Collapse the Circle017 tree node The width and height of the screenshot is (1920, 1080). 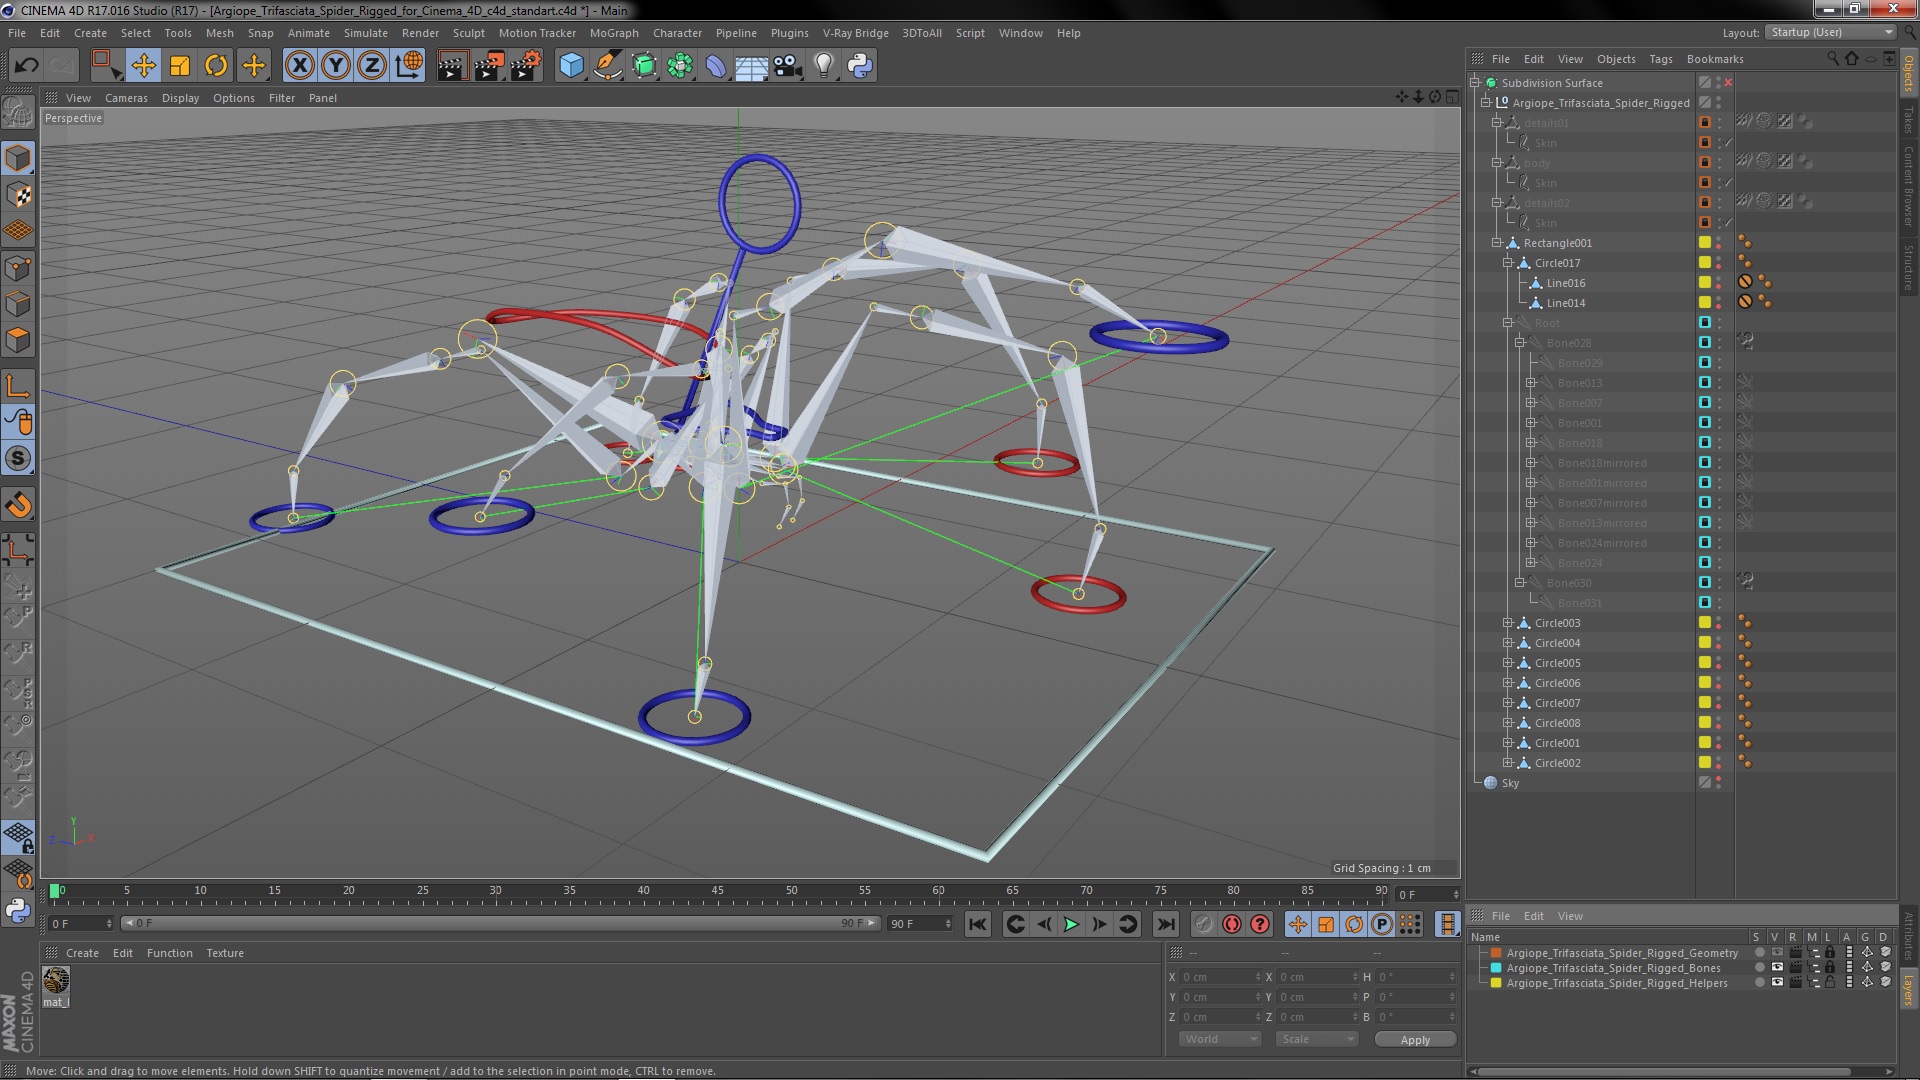point(1508,263)
